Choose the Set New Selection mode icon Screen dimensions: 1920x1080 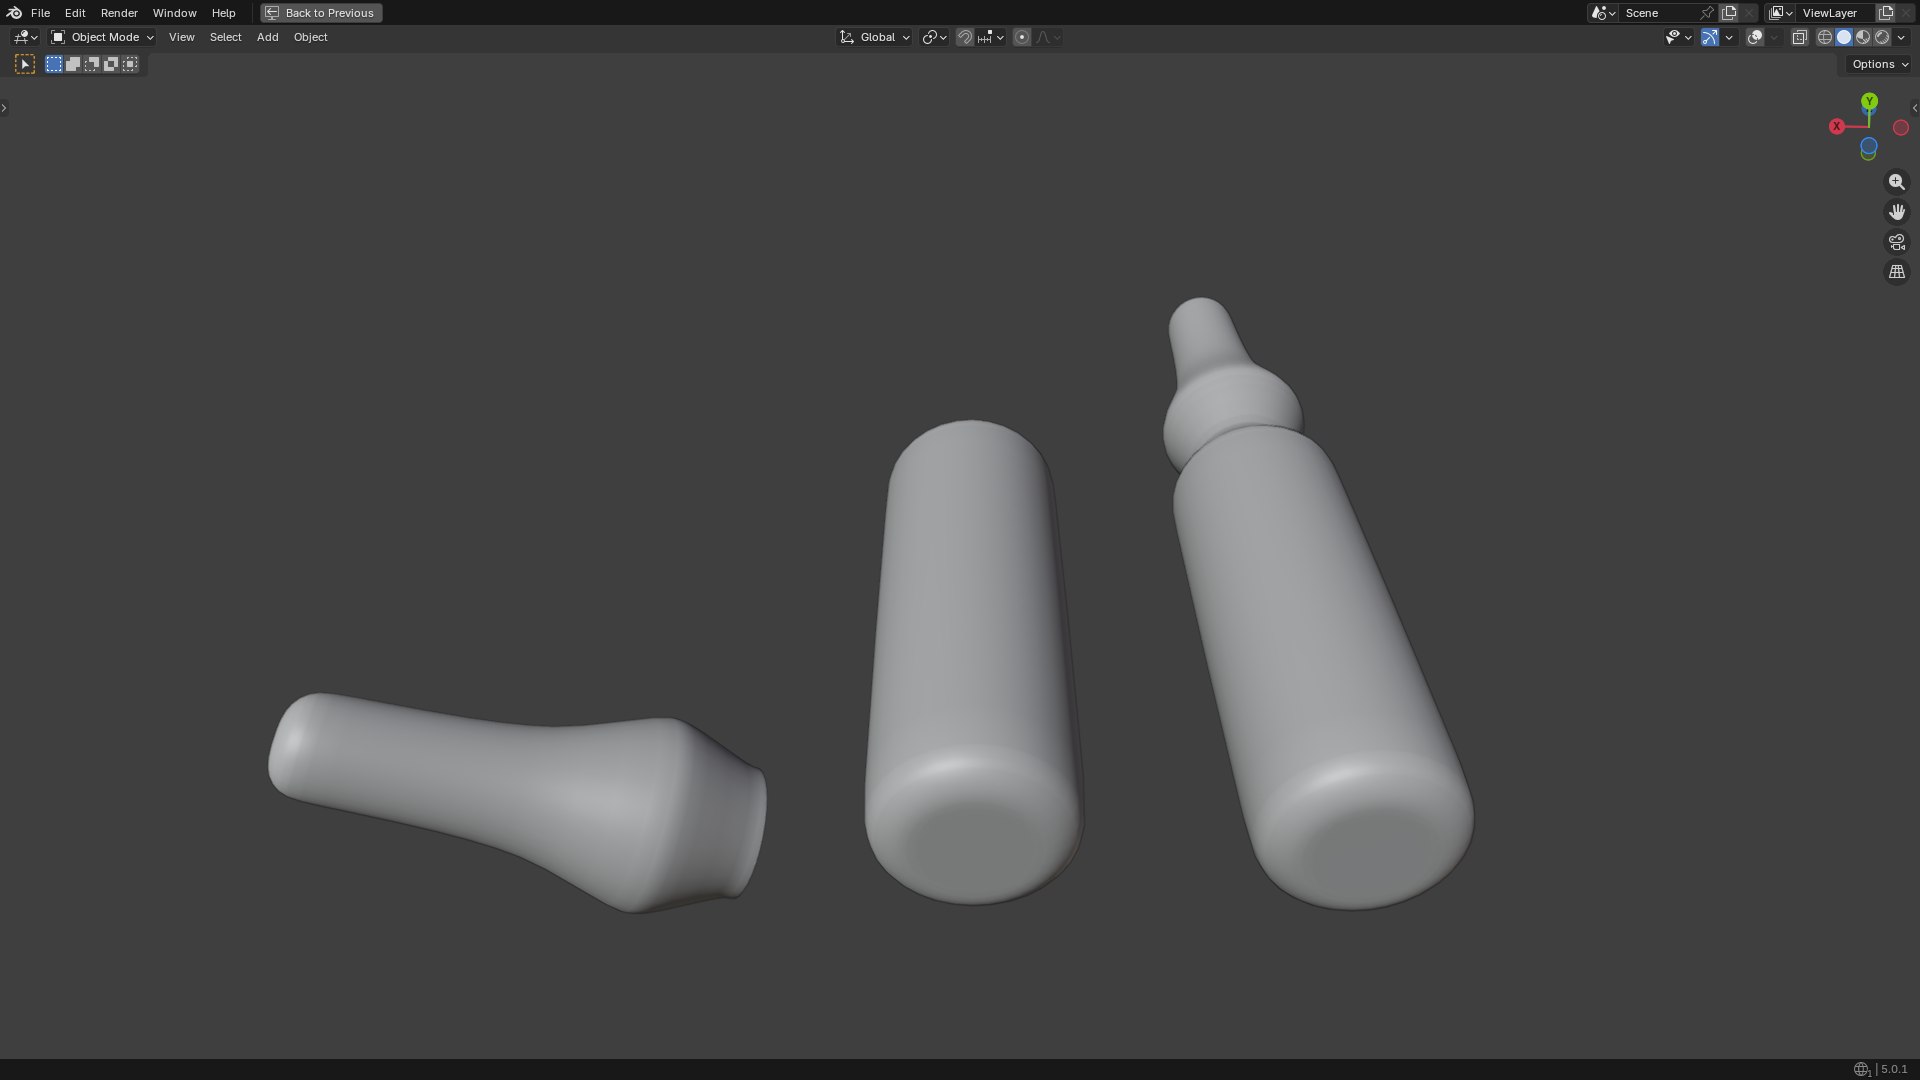click(54, 64)
